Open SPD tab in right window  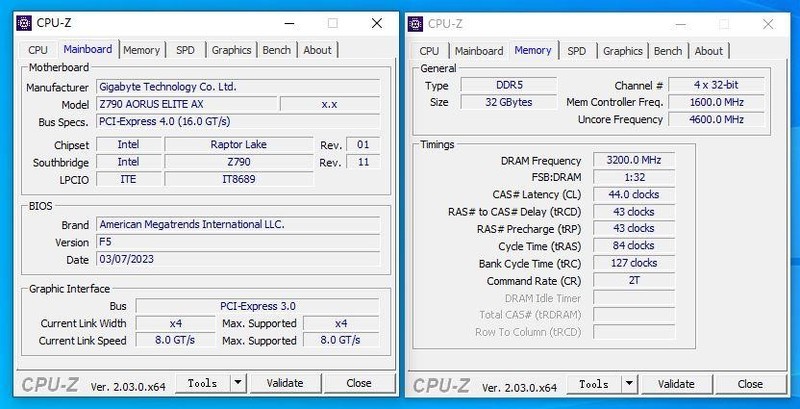point(577,51)
